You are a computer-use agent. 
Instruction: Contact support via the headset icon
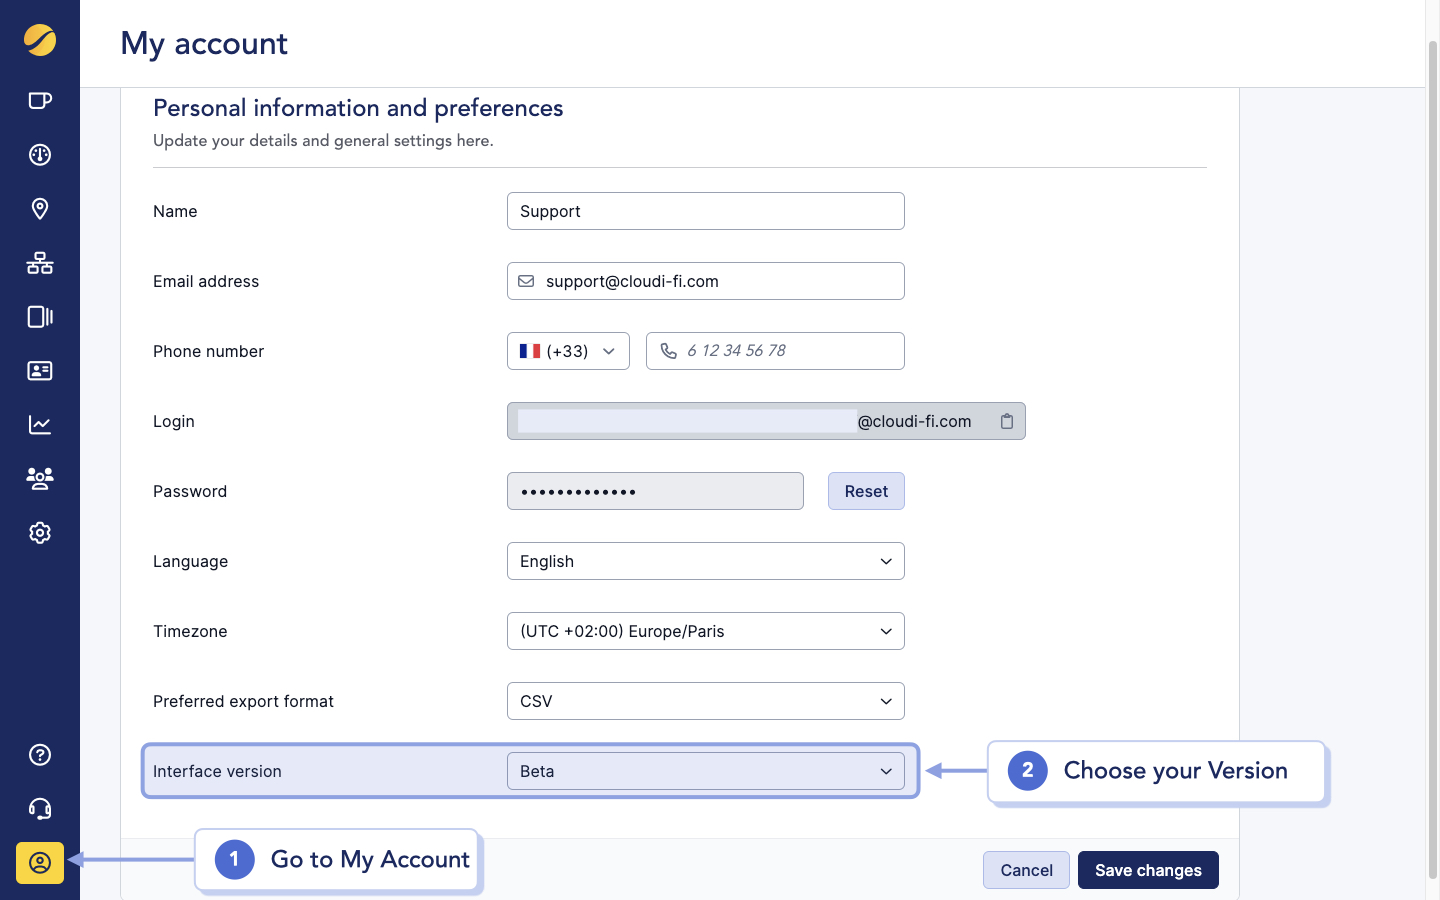pos(40,808)
